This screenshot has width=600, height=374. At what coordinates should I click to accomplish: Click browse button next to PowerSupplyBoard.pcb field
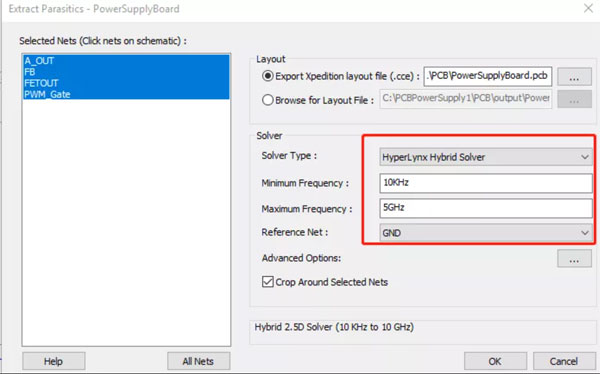click(574, 77)
